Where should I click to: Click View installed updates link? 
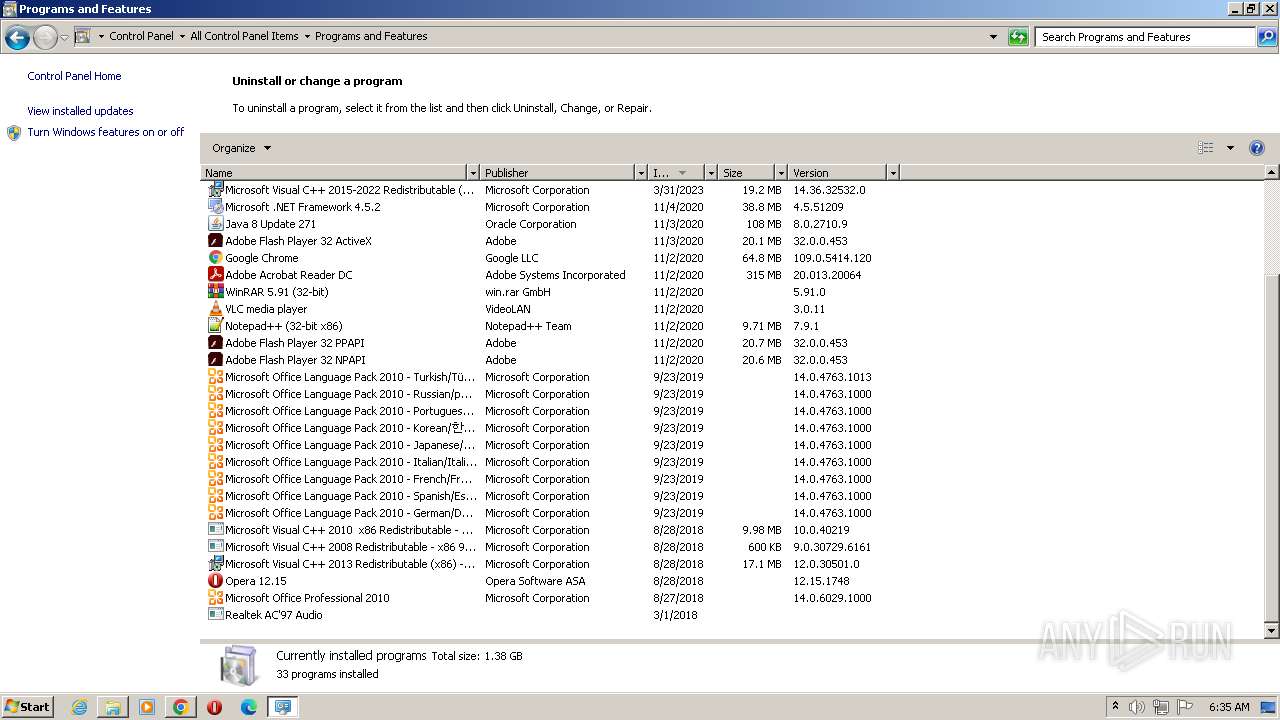(x=80, y=111)
